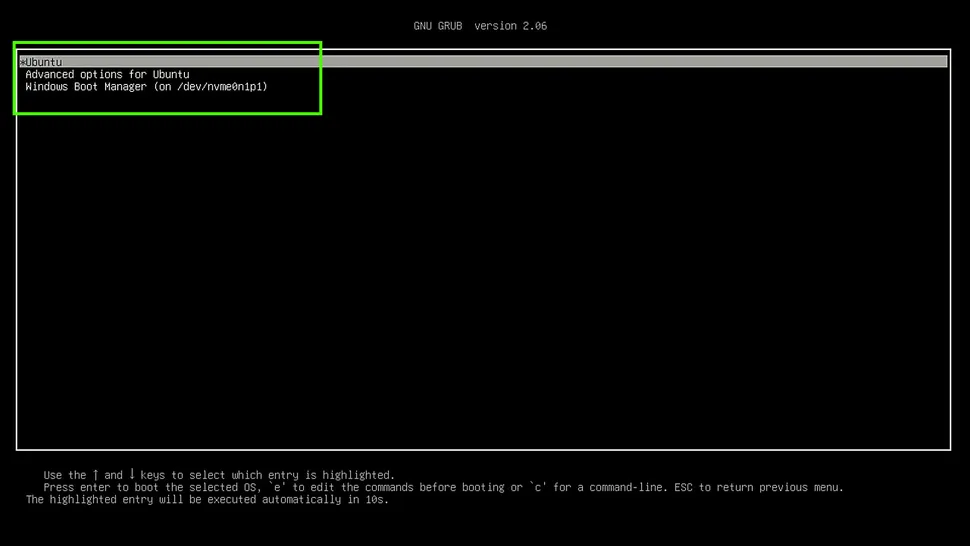Click the ESC key hint text
Screen dimensions: 970x546
682,488
